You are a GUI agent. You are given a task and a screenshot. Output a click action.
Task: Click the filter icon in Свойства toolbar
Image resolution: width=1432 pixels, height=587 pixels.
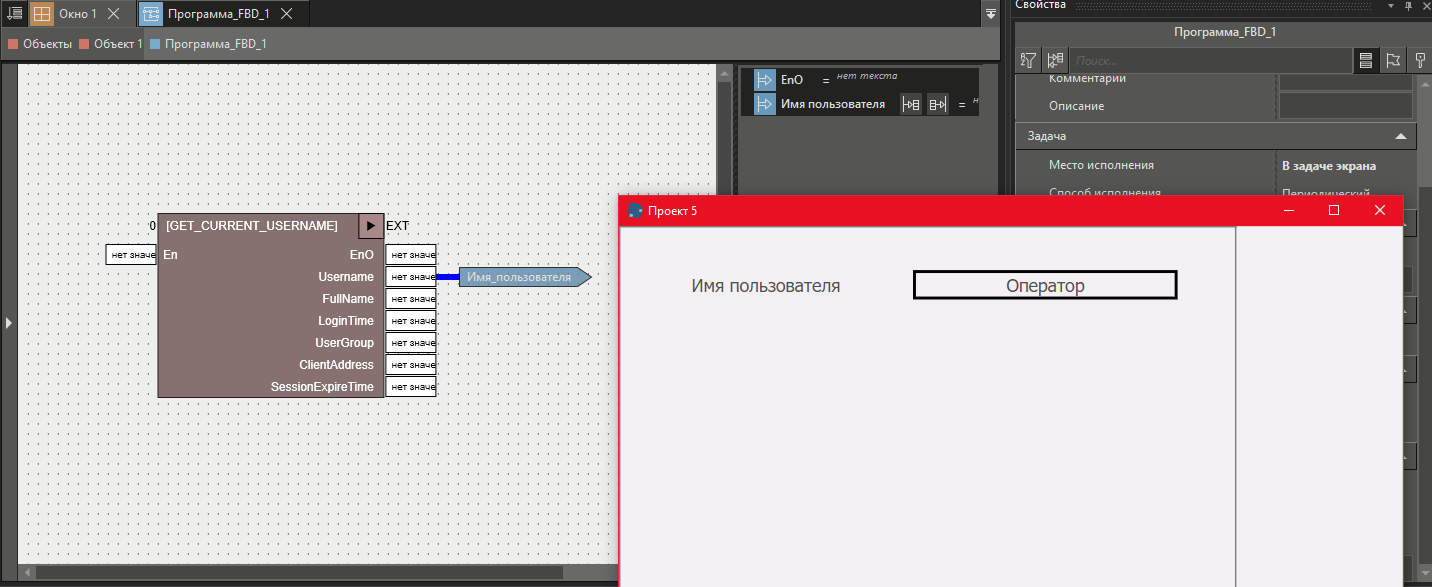pos(1028,60)
